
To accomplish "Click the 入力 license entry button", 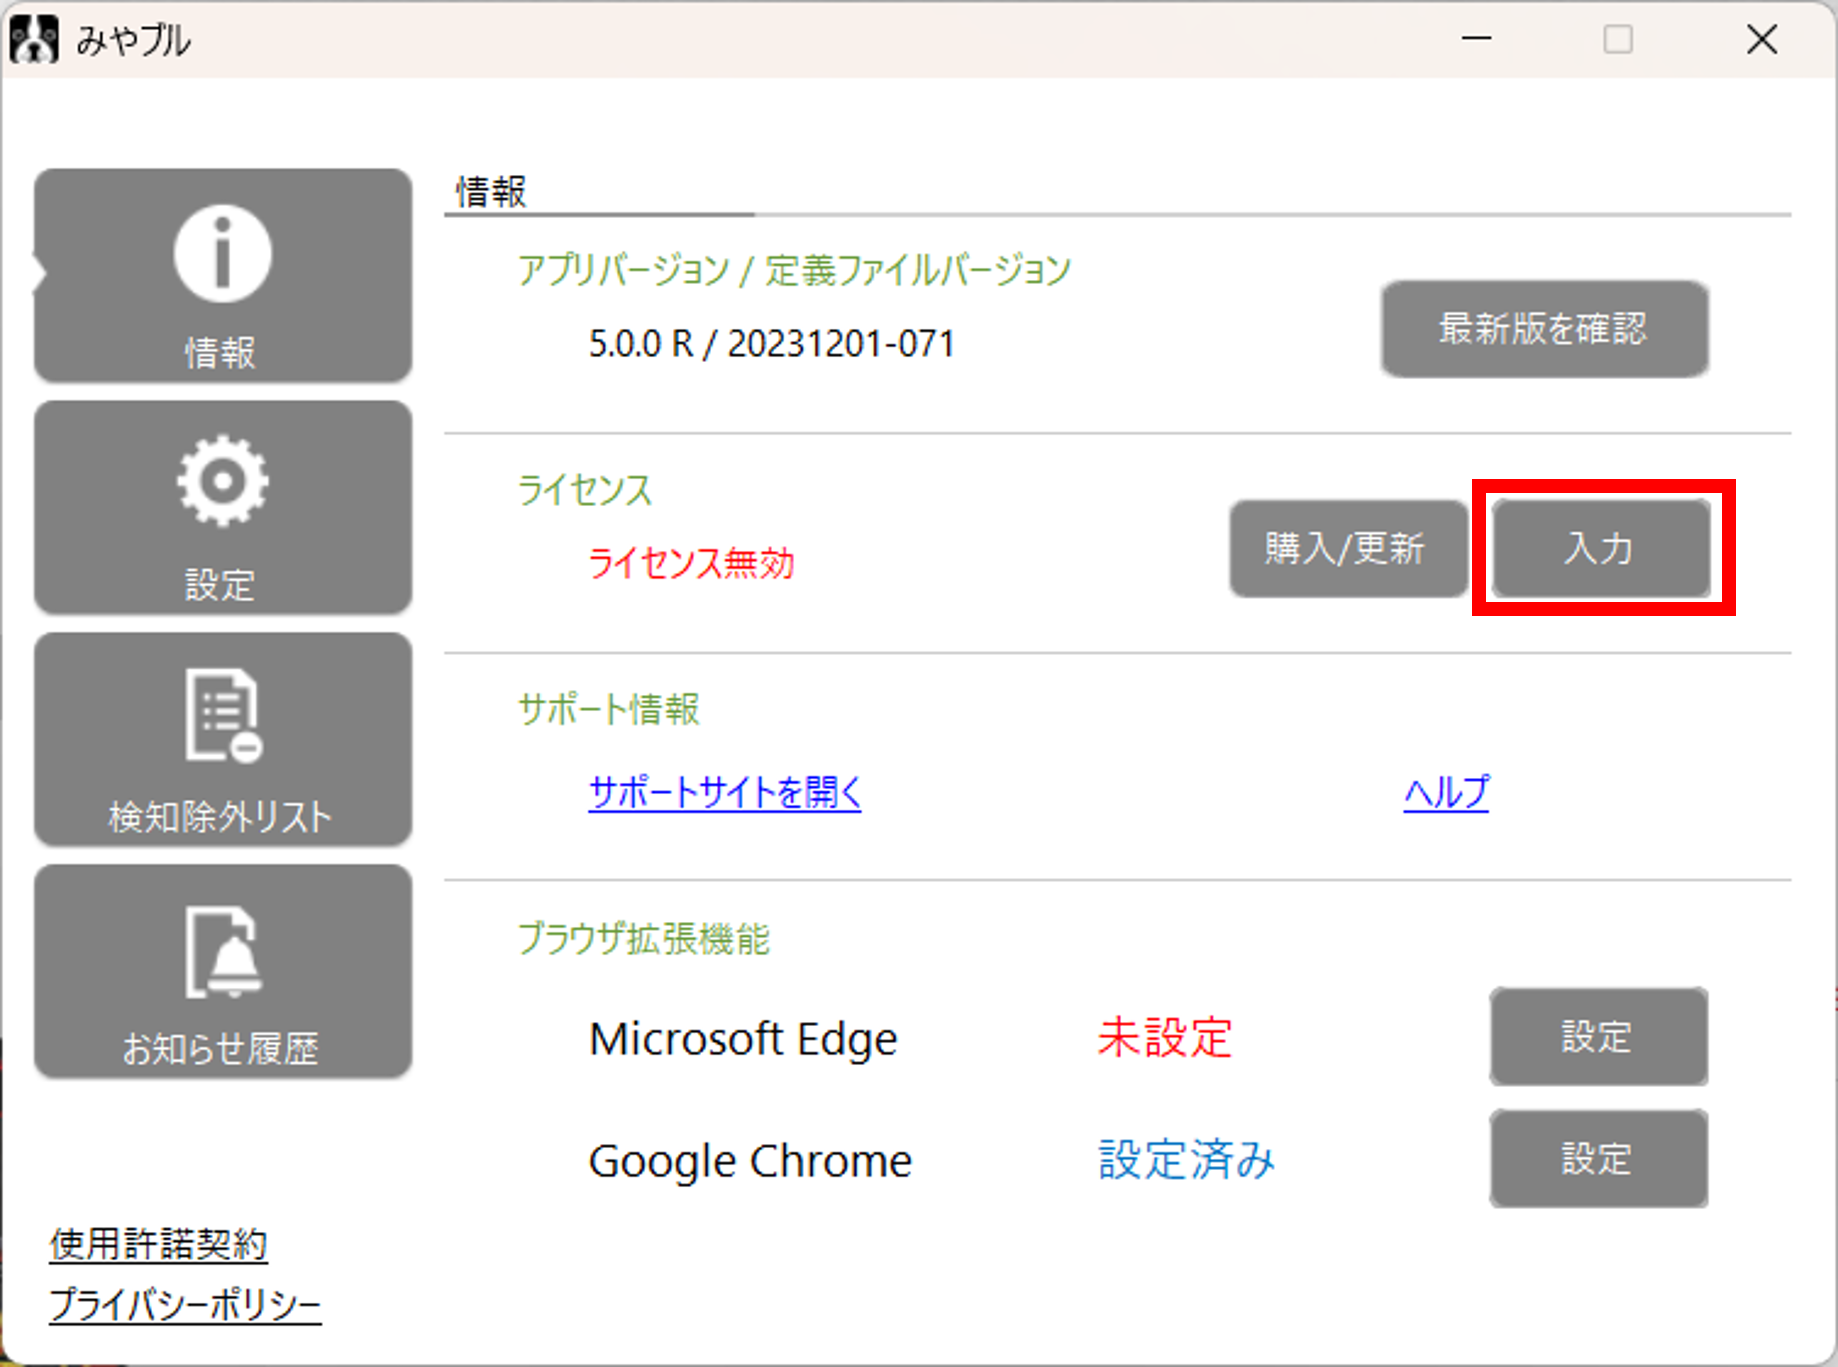I will [1600, 549].
